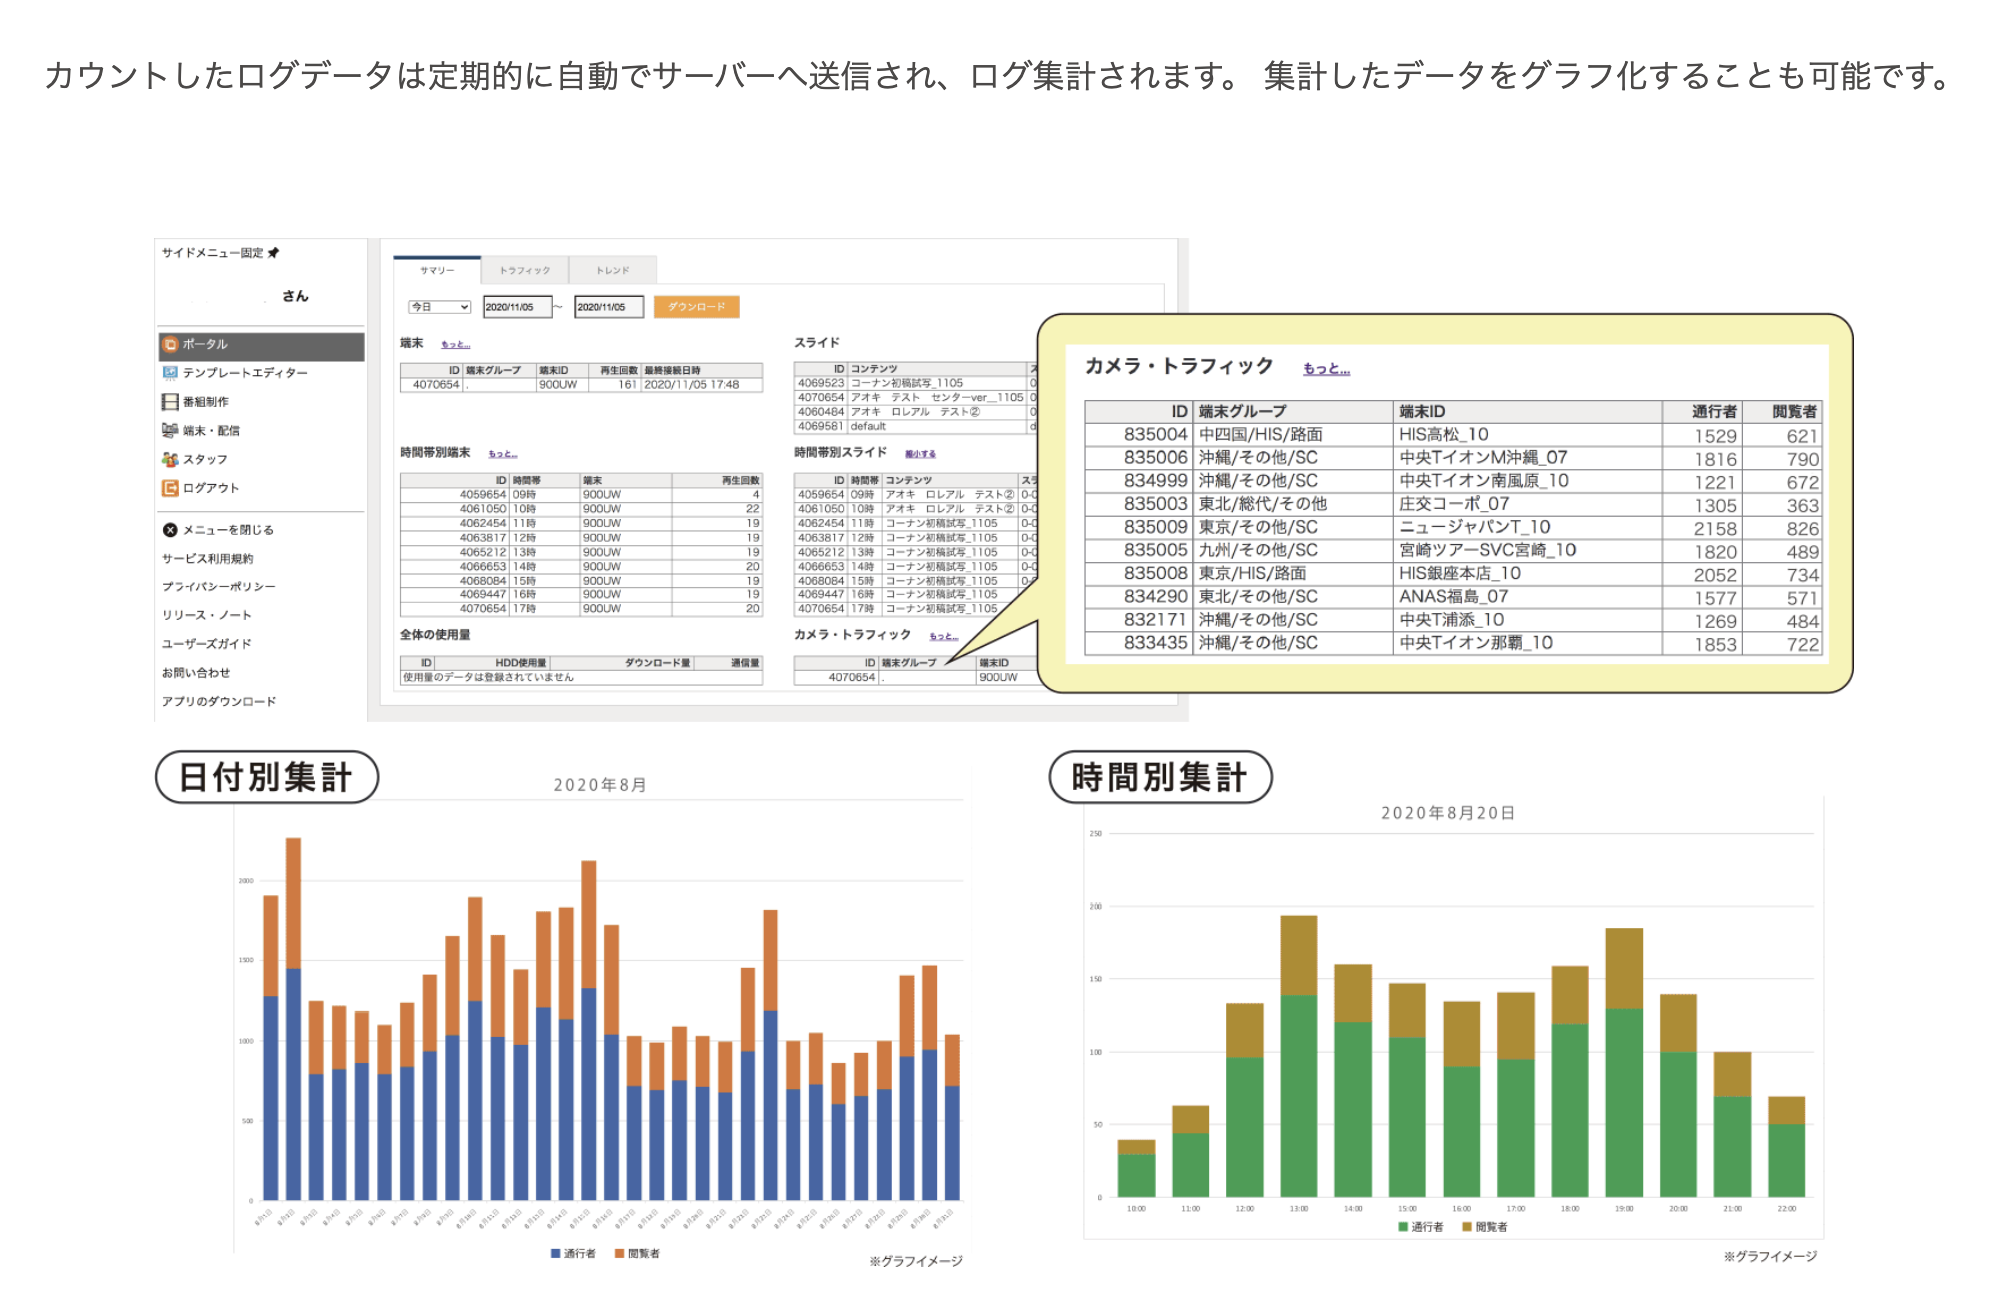
Task: Toggle the サイドメニュー固定 pin icon
Action: point(274,253)
